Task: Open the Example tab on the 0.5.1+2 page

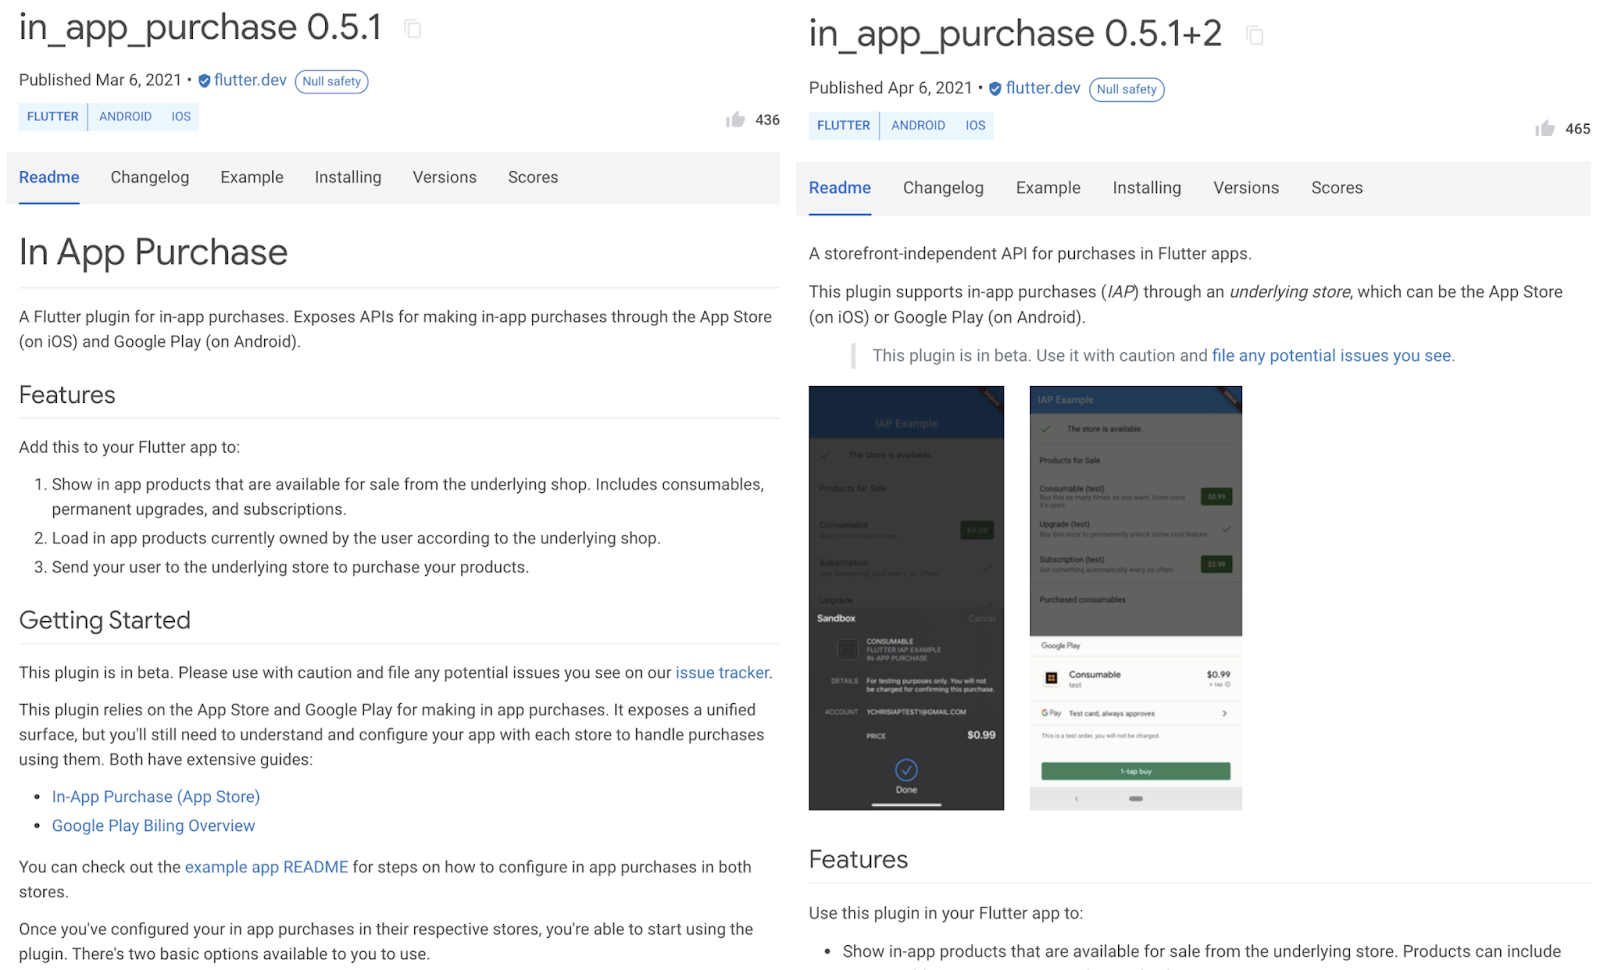Action: (x=1047, y=187)
